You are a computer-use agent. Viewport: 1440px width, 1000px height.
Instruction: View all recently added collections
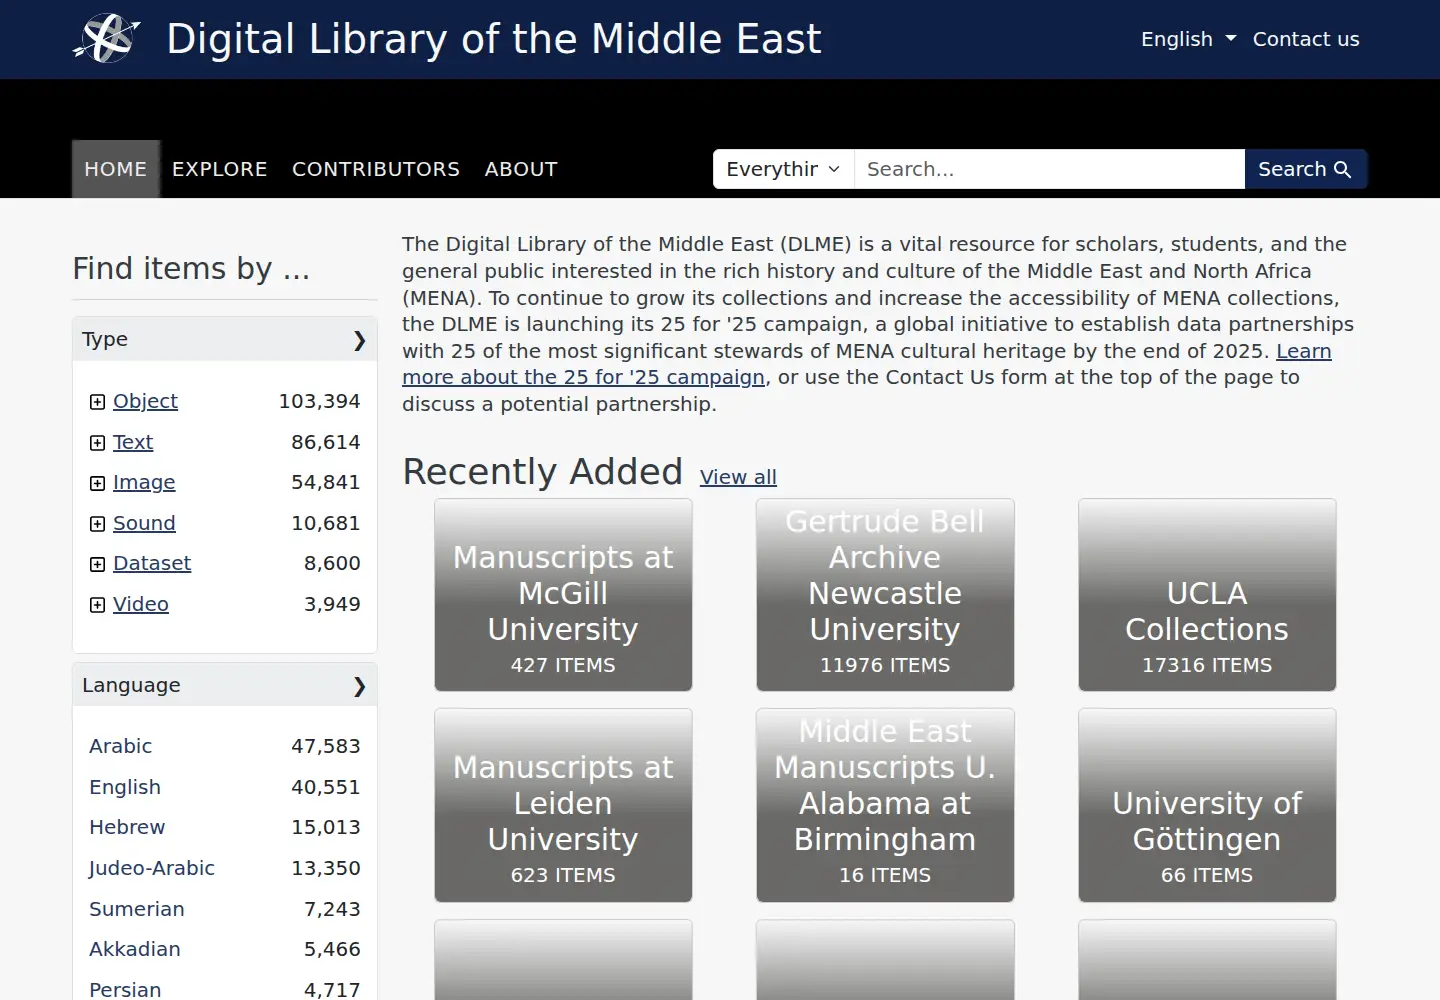(x=738, y=477)
